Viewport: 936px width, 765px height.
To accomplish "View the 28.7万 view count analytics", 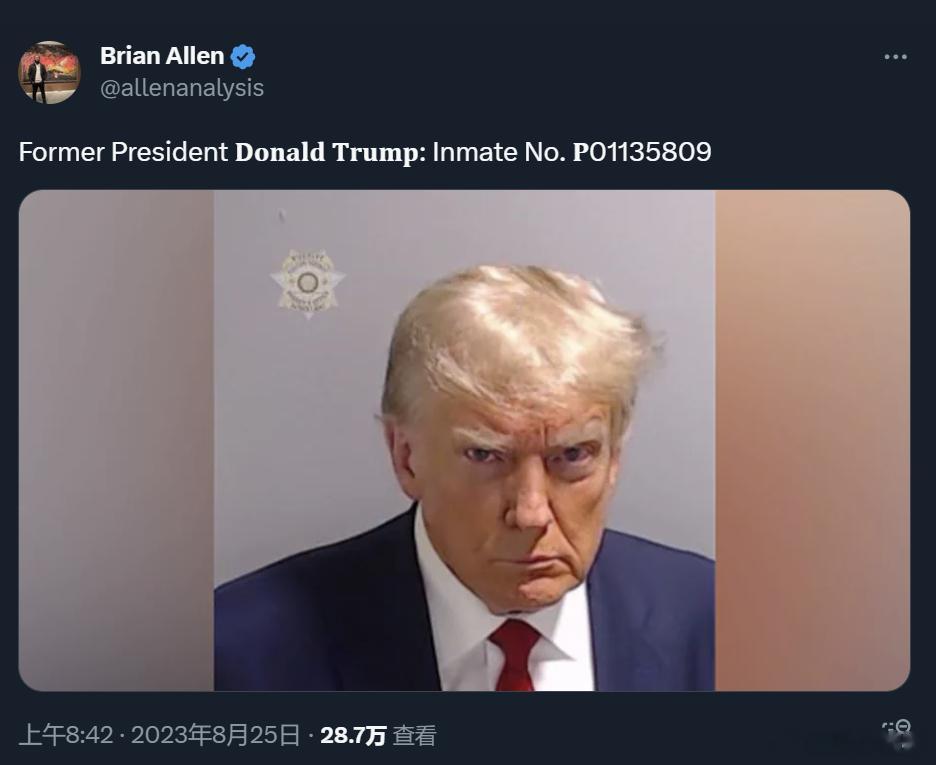I will click(353, 735).
